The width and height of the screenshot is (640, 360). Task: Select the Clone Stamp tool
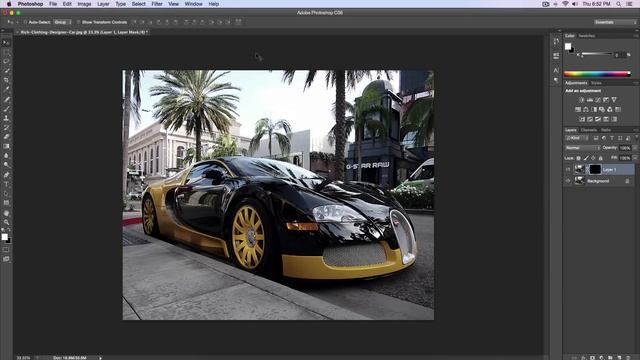(x=6, y=118)
